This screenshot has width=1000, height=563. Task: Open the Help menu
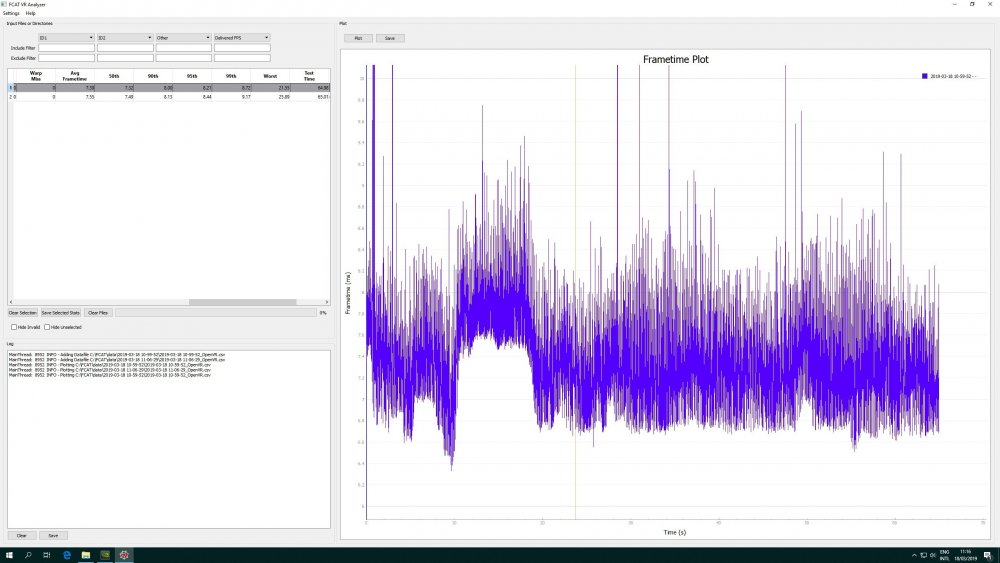tap(31, 13)
